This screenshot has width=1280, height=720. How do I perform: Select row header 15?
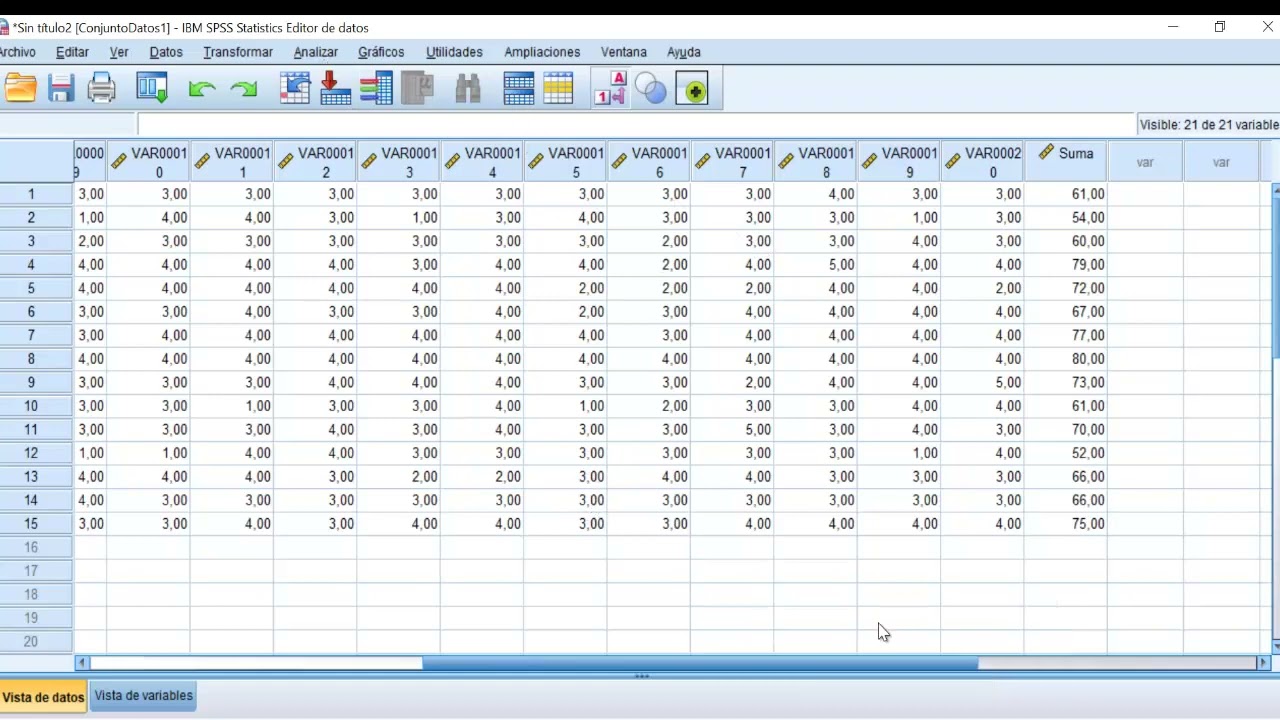click(x=36, y=524)
